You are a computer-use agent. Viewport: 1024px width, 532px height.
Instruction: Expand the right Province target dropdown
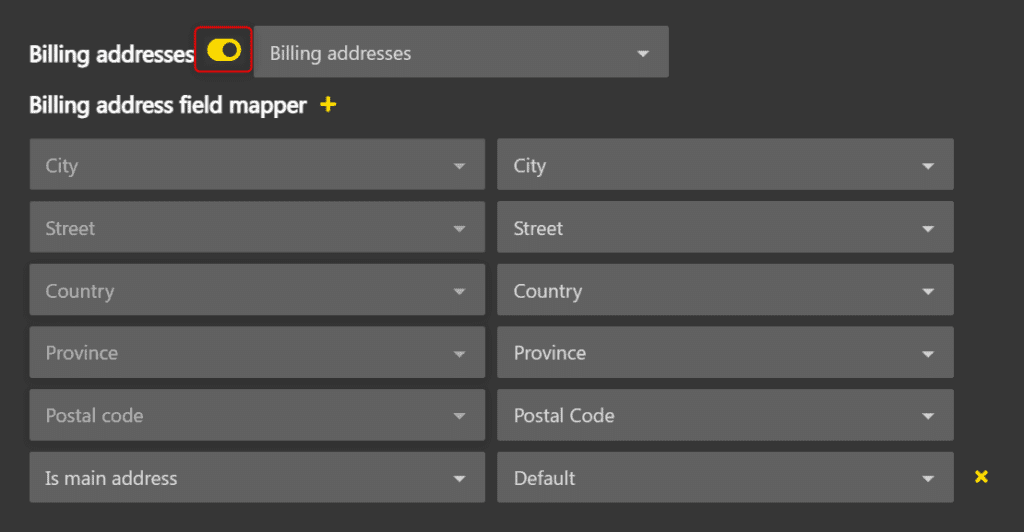(x=724, y=353)
